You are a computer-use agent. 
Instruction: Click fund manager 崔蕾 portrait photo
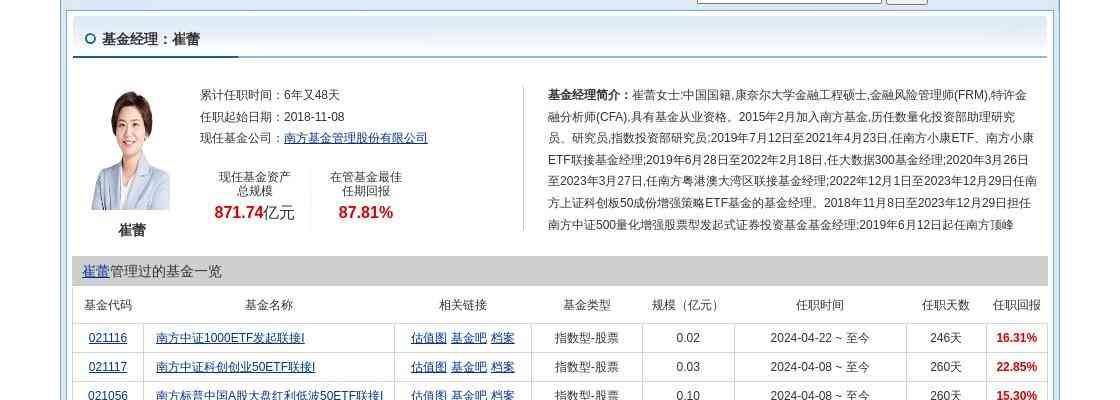click(131, 151)
